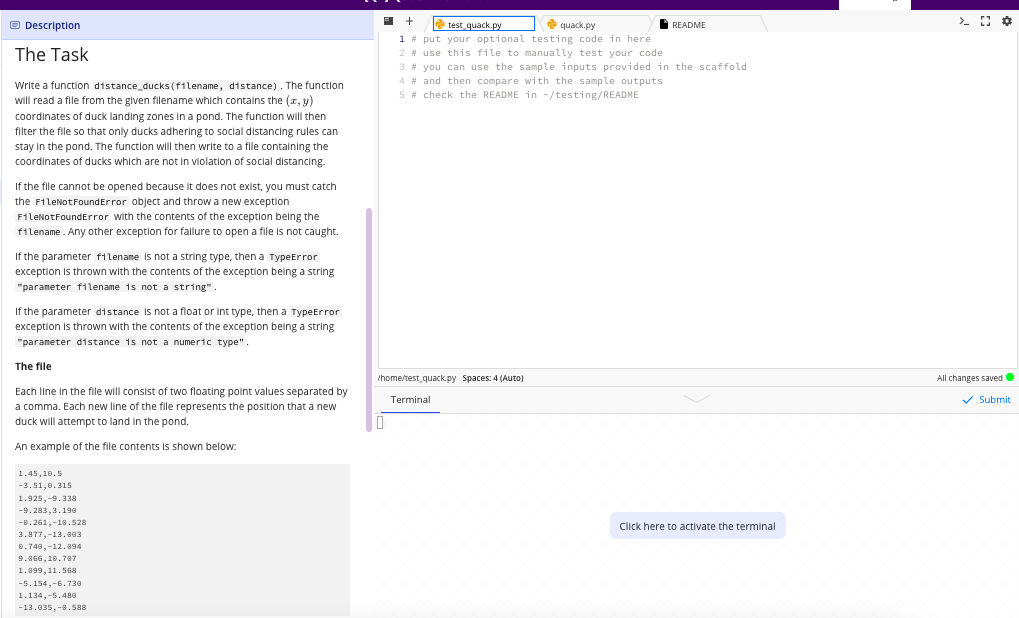Toggle fullscreen mode for the editor
The height and width of the screenshot is (618, 1019).
click(x=986, y=21)
